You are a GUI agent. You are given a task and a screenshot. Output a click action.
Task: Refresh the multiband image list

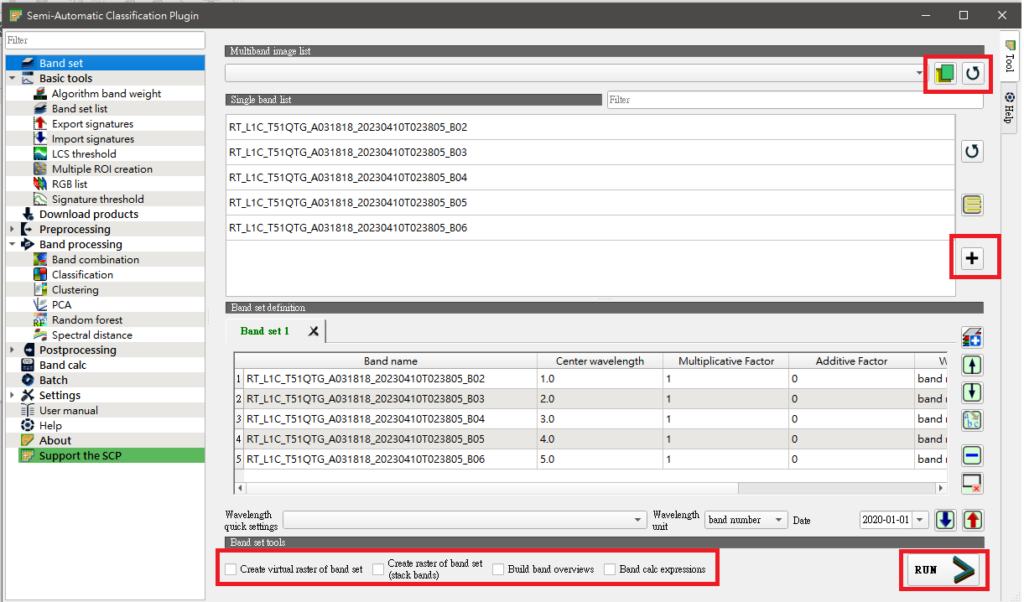[972, 73]
